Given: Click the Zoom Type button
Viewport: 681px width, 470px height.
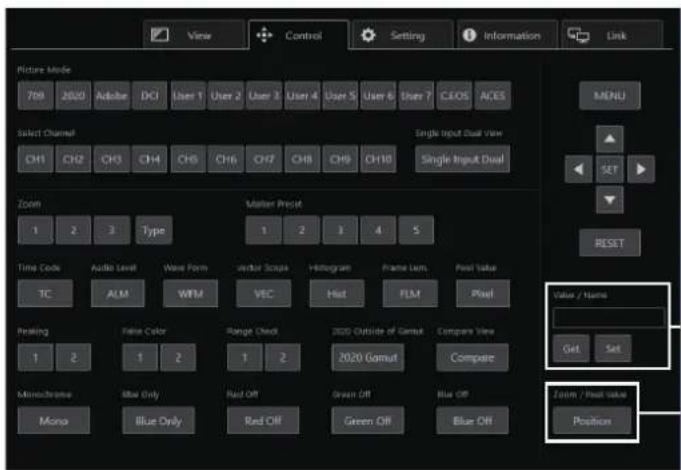Looking at the screenshot, I should pyautogui.click(x=154, y=230).
